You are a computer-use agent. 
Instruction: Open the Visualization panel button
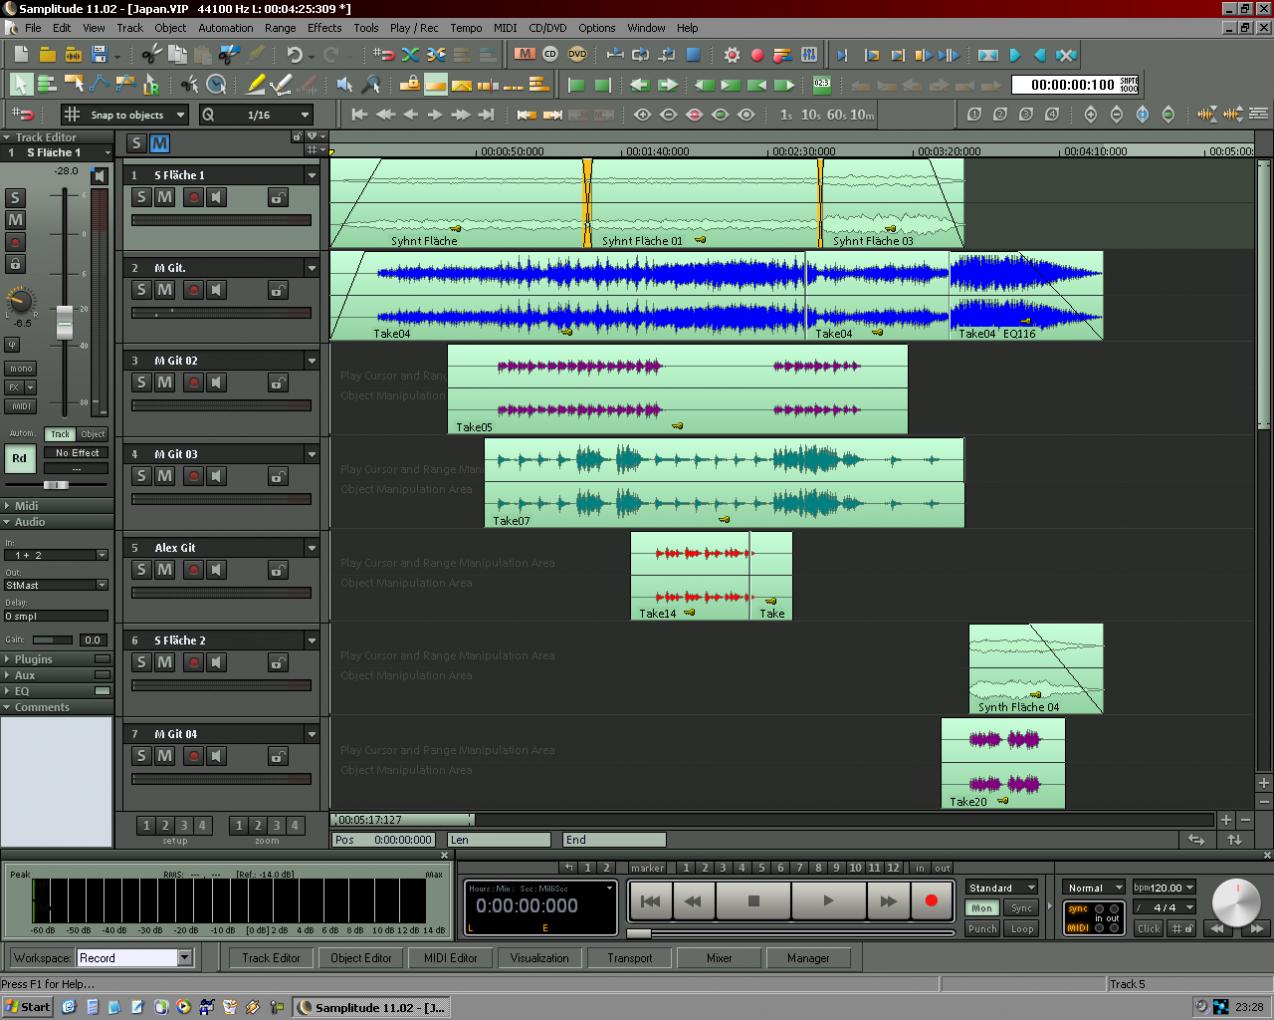(x=539, y=958)
